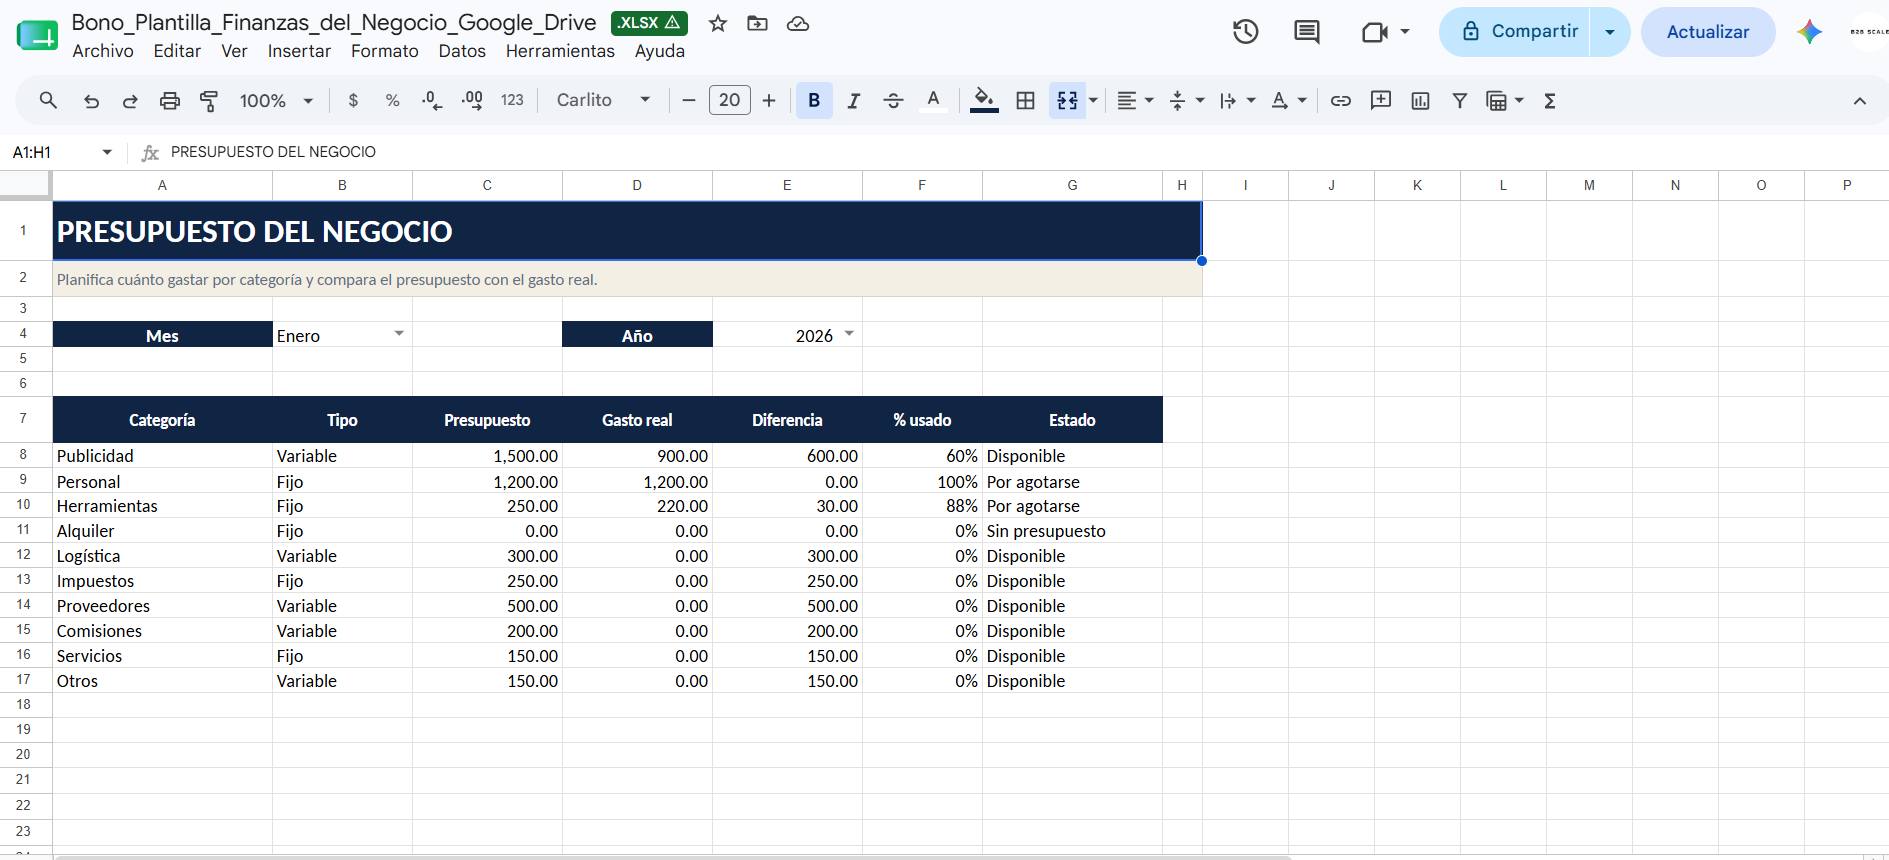Toggle merge cells button
This screenshot has height=860, width=1889.
(1067, 100)
